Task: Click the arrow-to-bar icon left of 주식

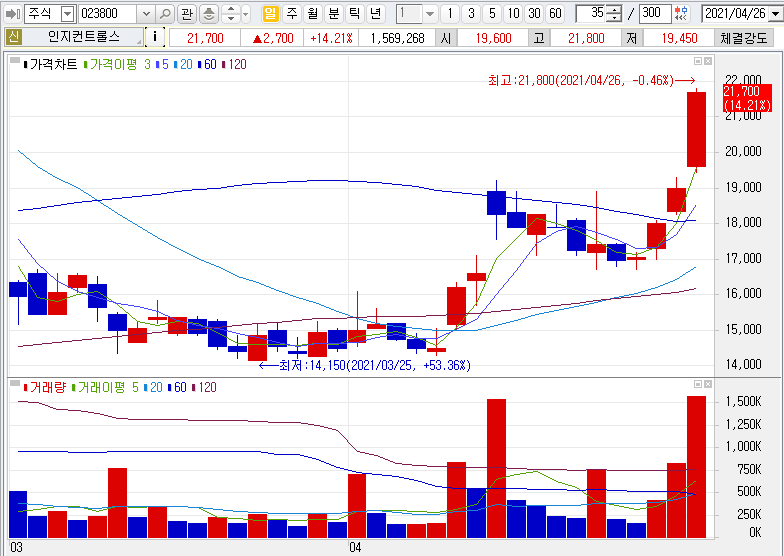Action: point(12,14)
